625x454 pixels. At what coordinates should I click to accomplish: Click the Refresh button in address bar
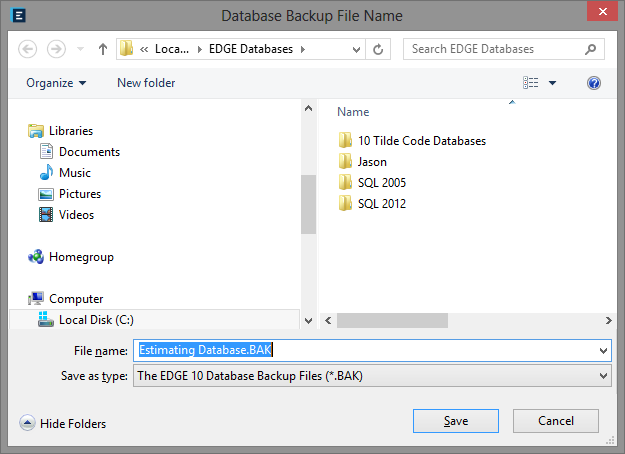coord(379,49)
